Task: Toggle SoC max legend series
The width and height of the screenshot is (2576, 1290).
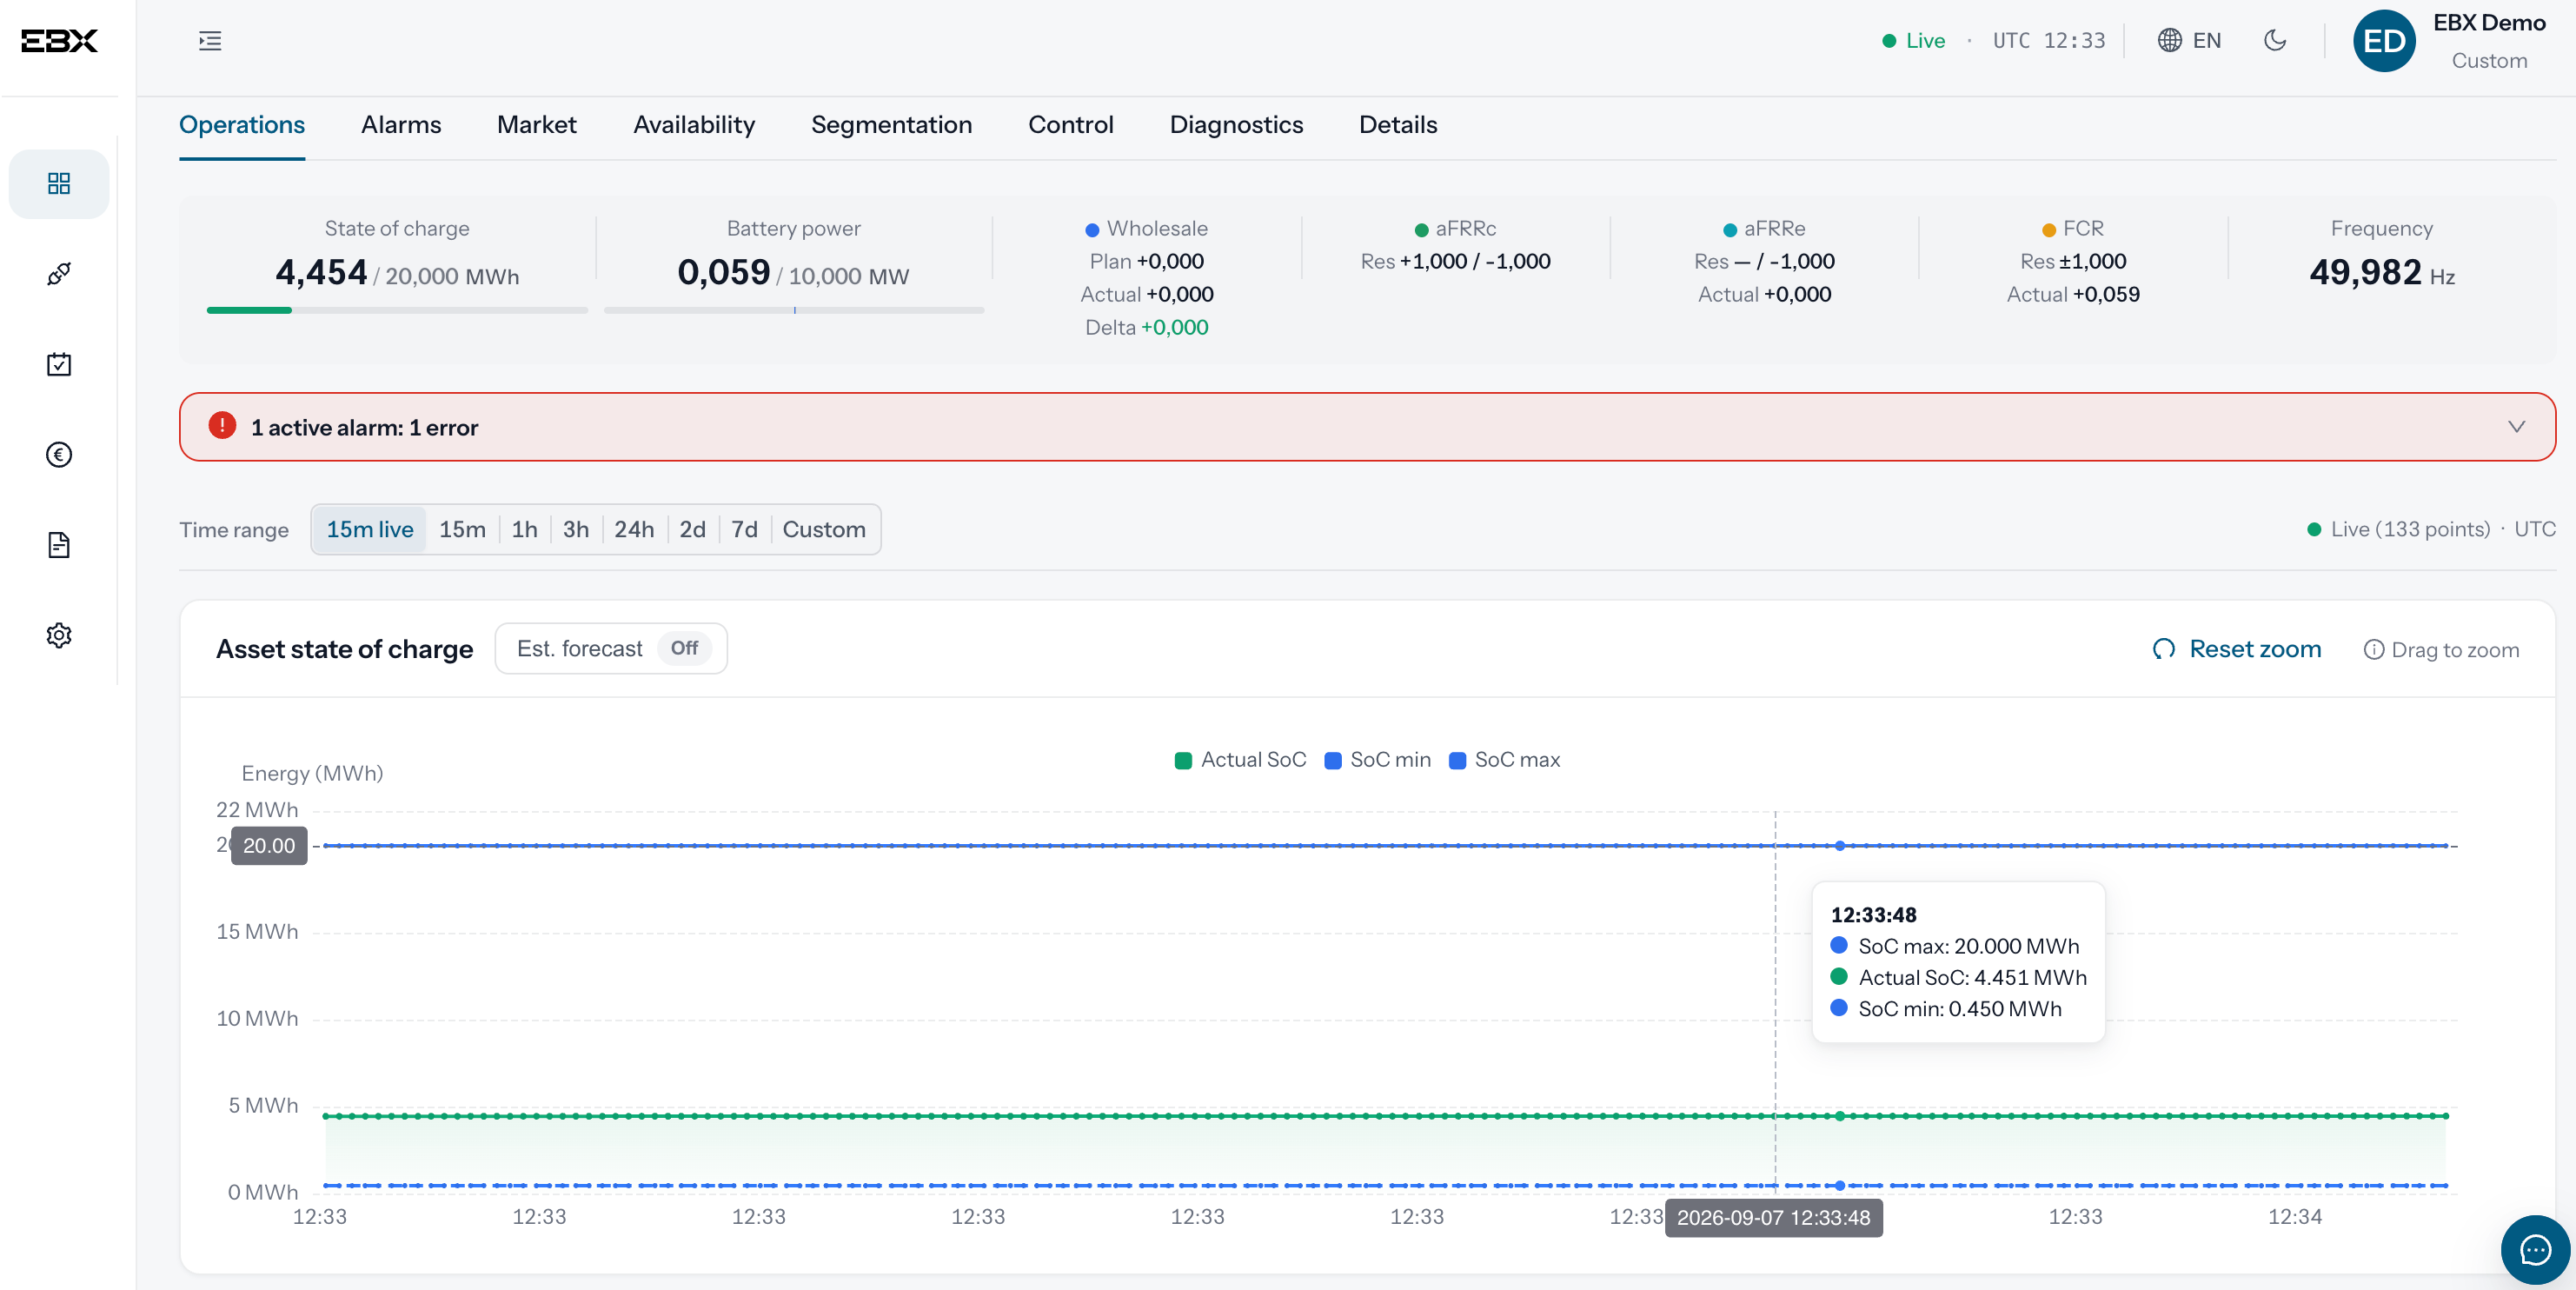Action: (1504, 760)
